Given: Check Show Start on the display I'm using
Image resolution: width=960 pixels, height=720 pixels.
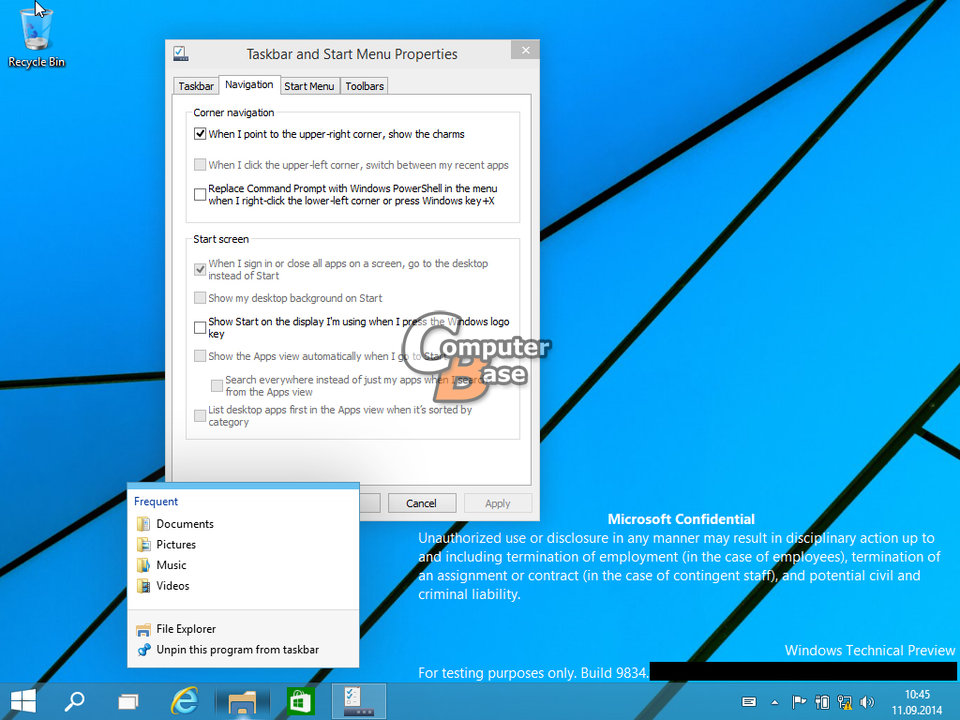Looking at the screenshot, I should pos(200,327).
